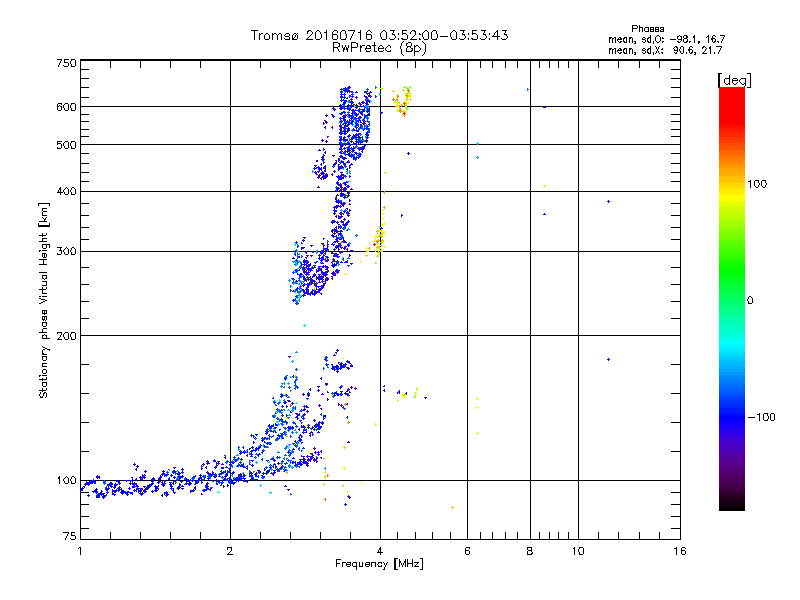Viewport: 800px width, 600px height.
Task: Click the y-axis tick label '500'
Action: [66, 145]
